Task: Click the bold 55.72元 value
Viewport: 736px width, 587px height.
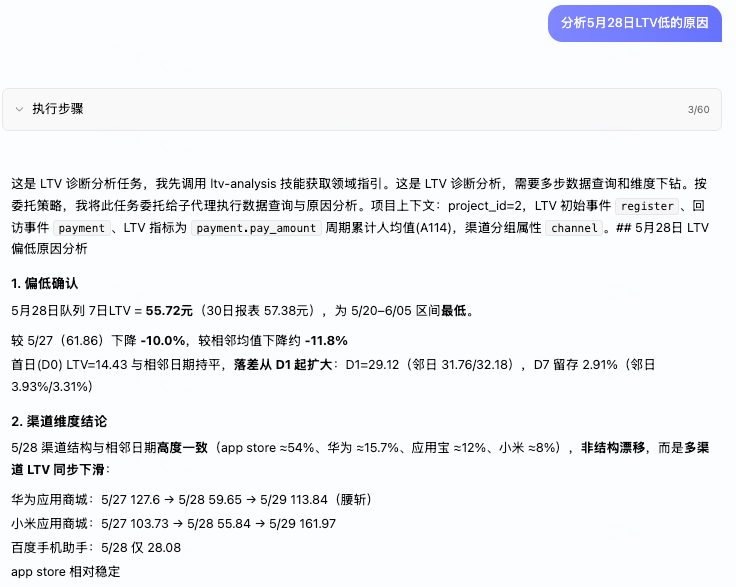Action: [x=169, y=311]
